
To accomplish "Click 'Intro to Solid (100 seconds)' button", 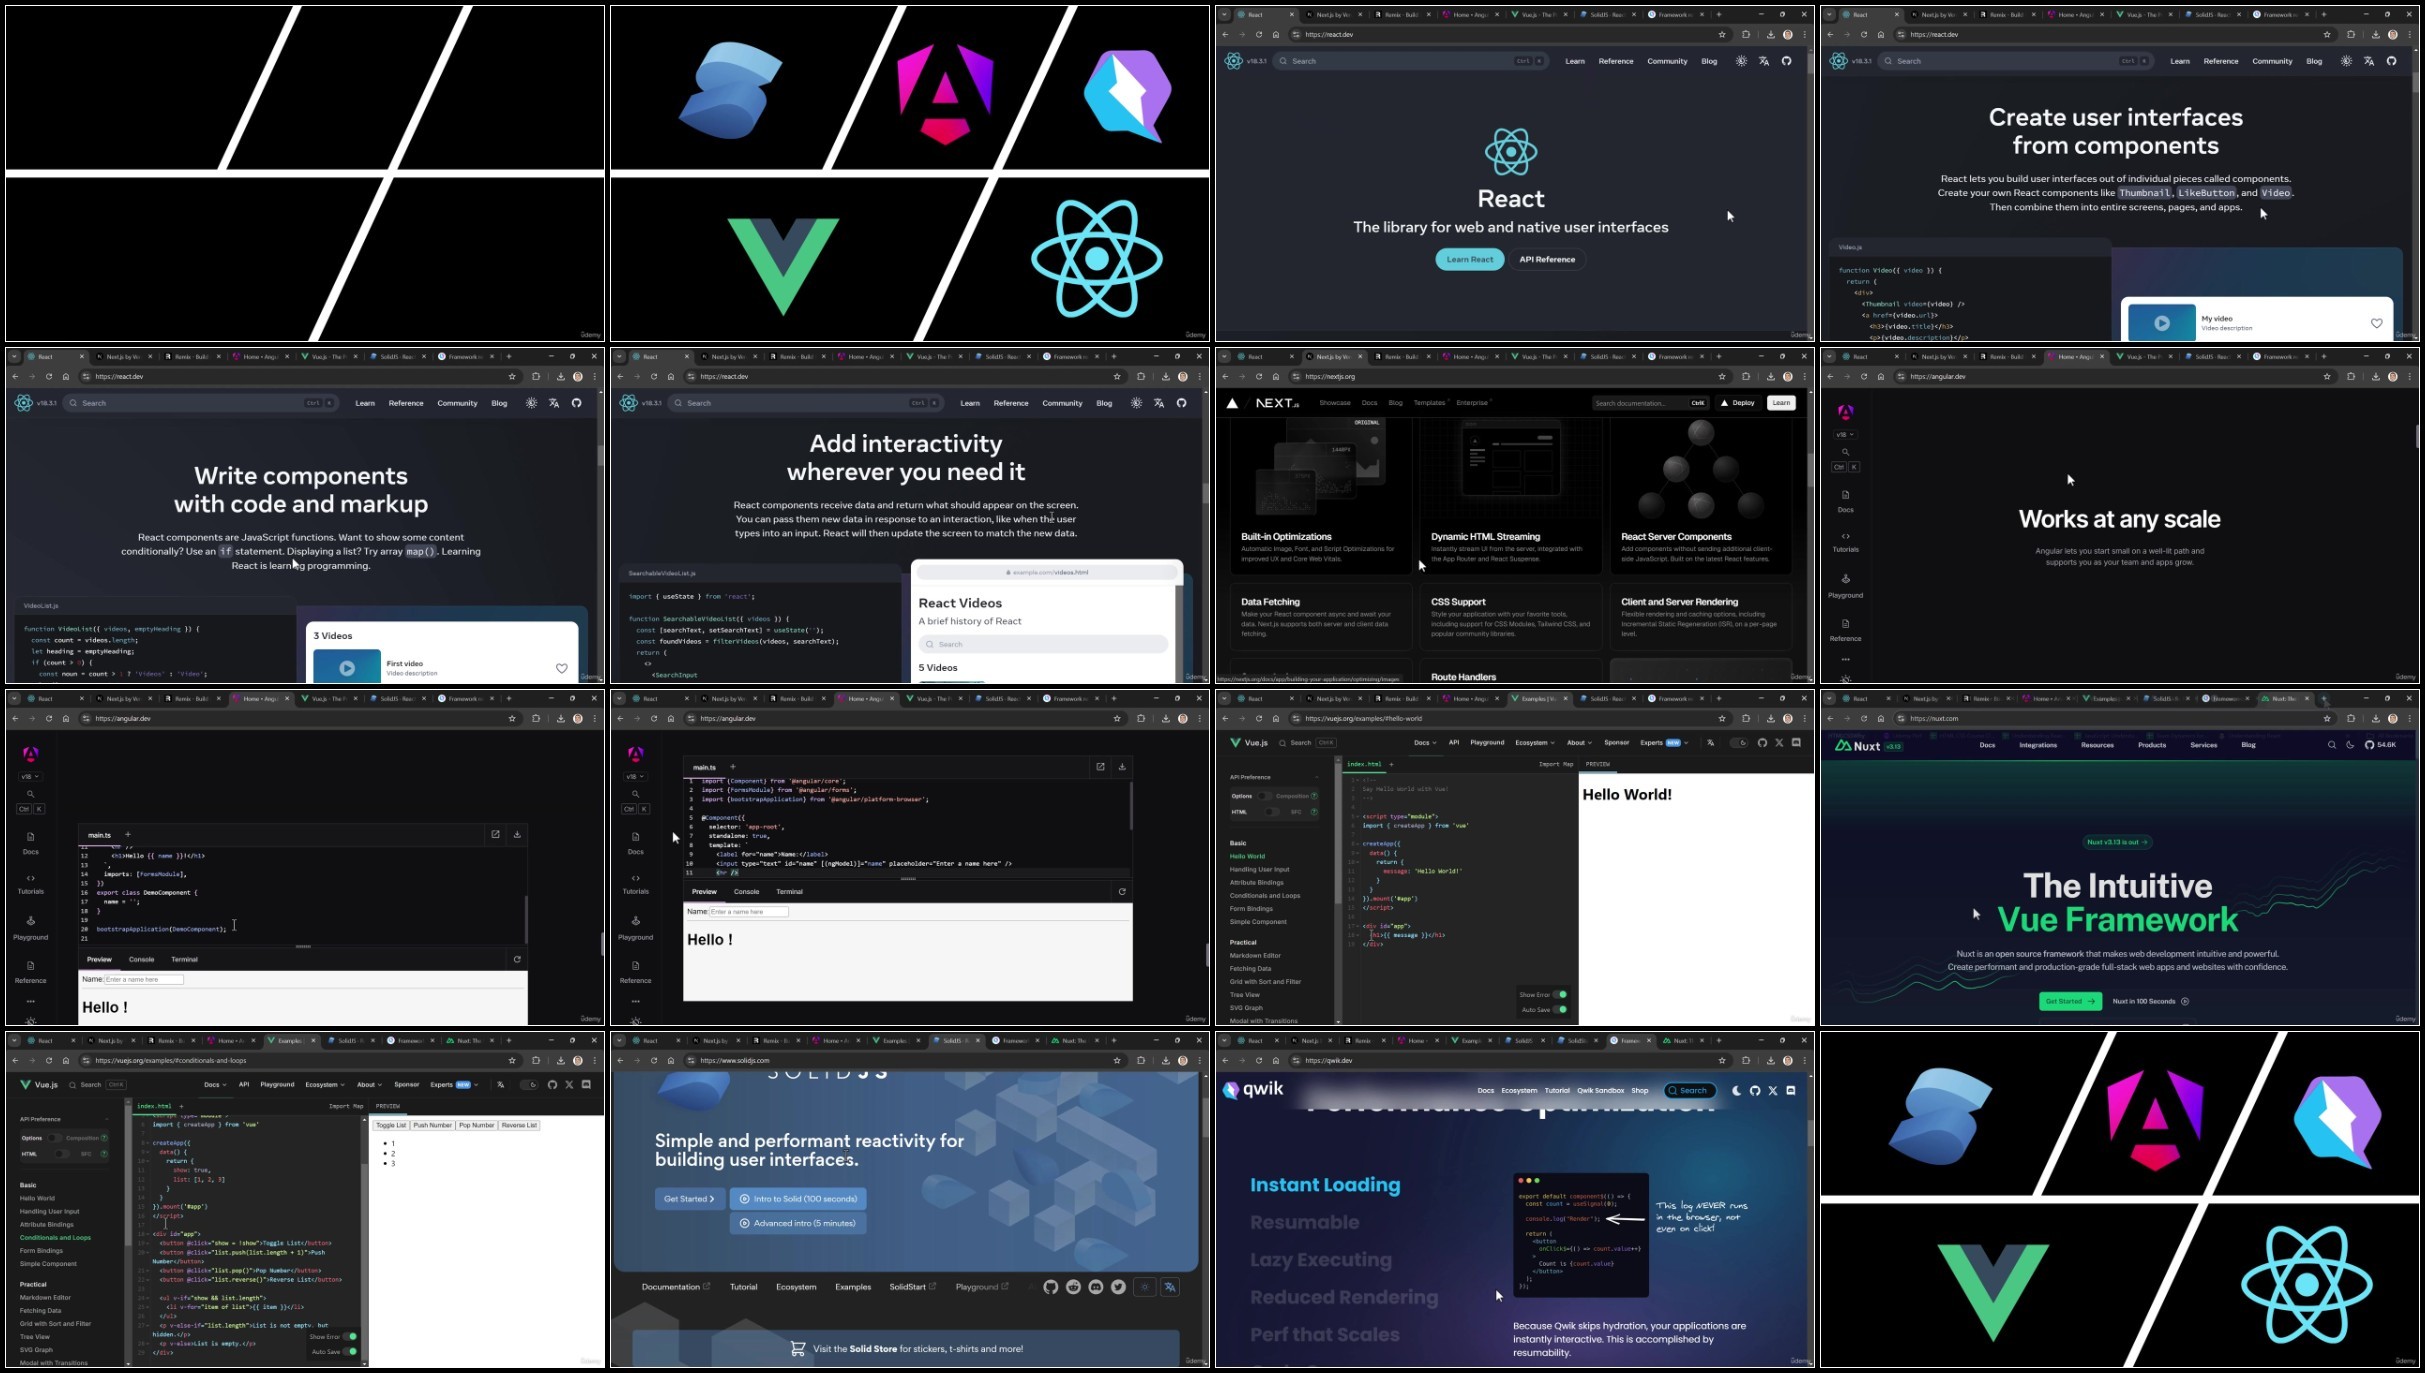I will 798,1198.
